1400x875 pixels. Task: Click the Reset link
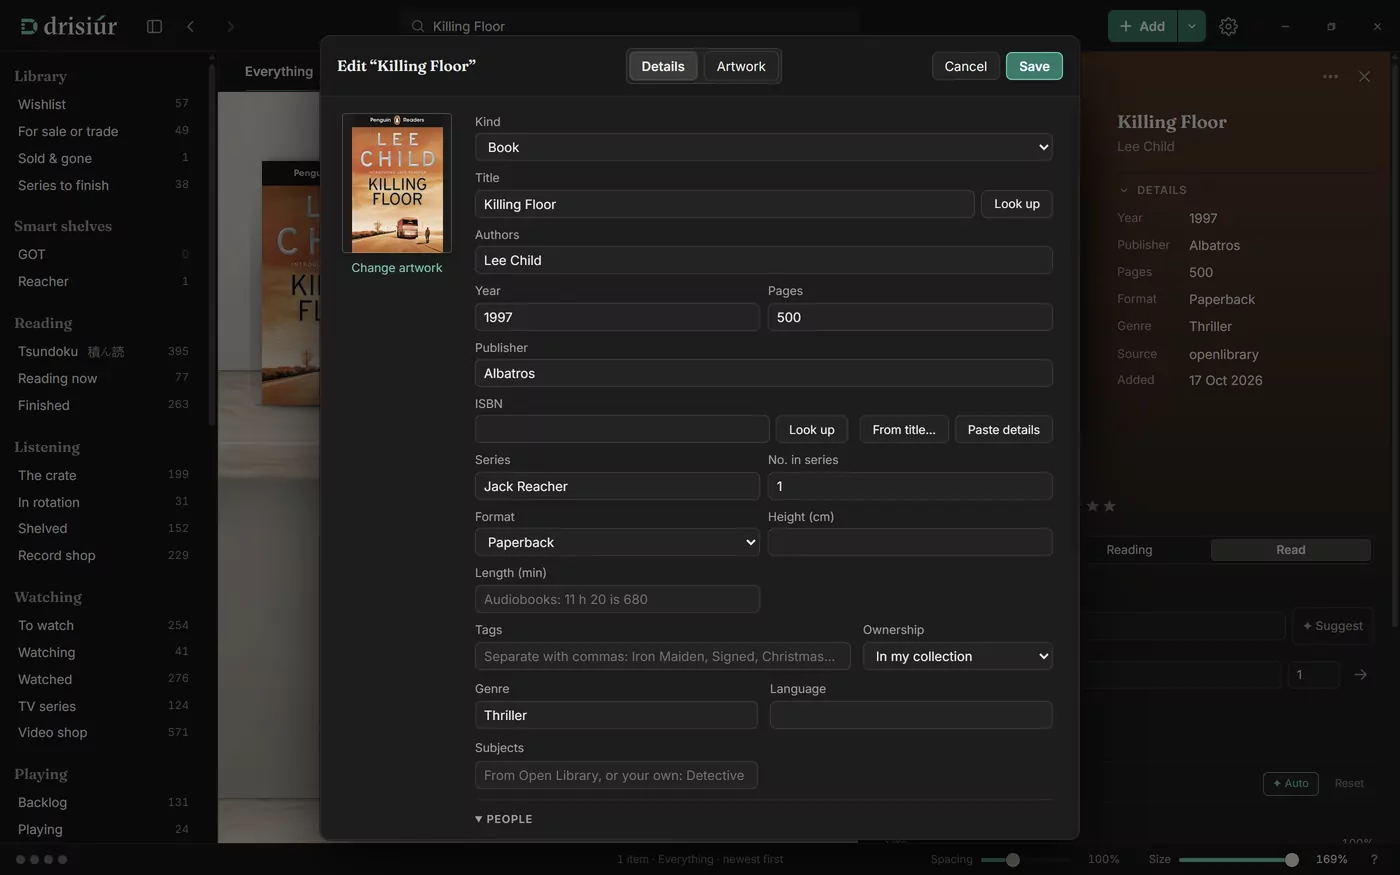pos(1349,783)
